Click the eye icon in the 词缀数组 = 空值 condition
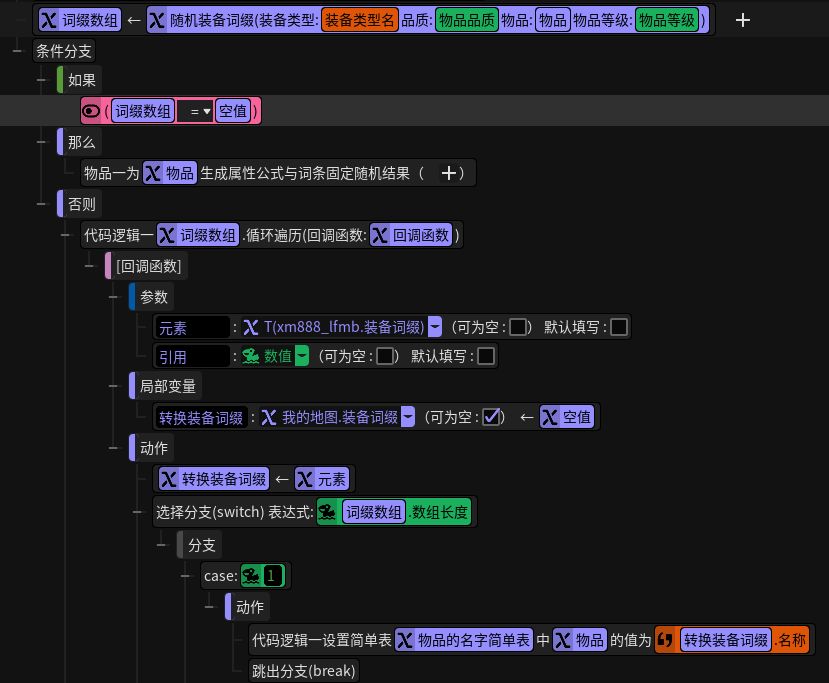 click(91, 111)
